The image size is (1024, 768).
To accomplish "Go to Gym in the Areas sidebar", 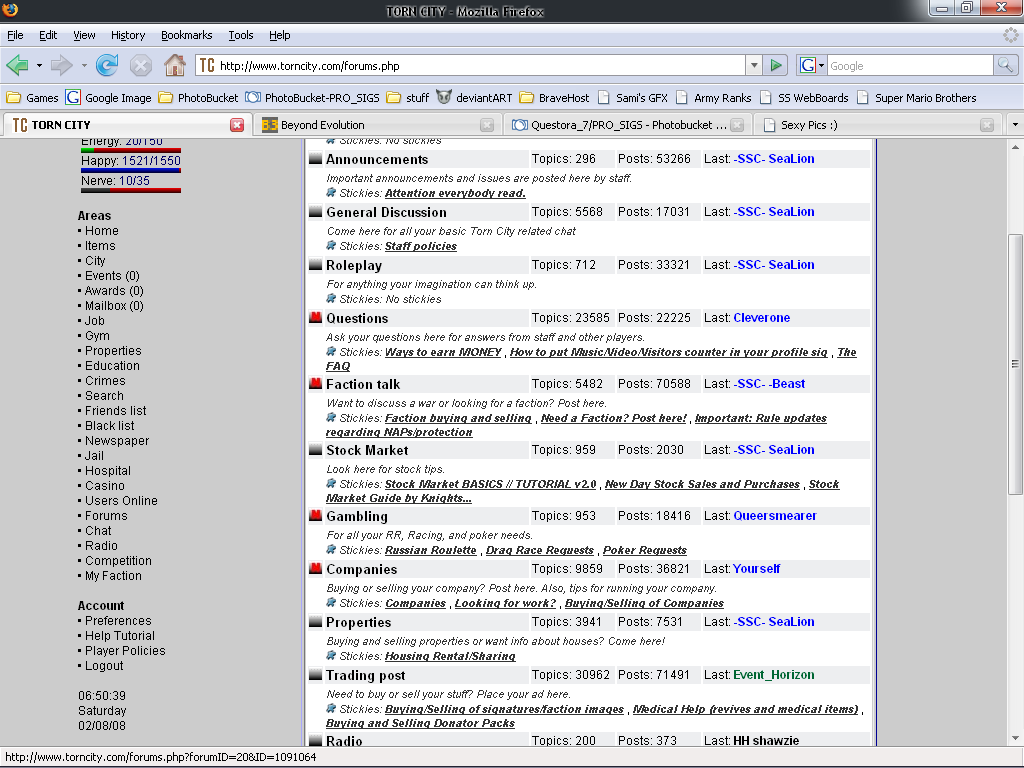I will tap(97, 336).
